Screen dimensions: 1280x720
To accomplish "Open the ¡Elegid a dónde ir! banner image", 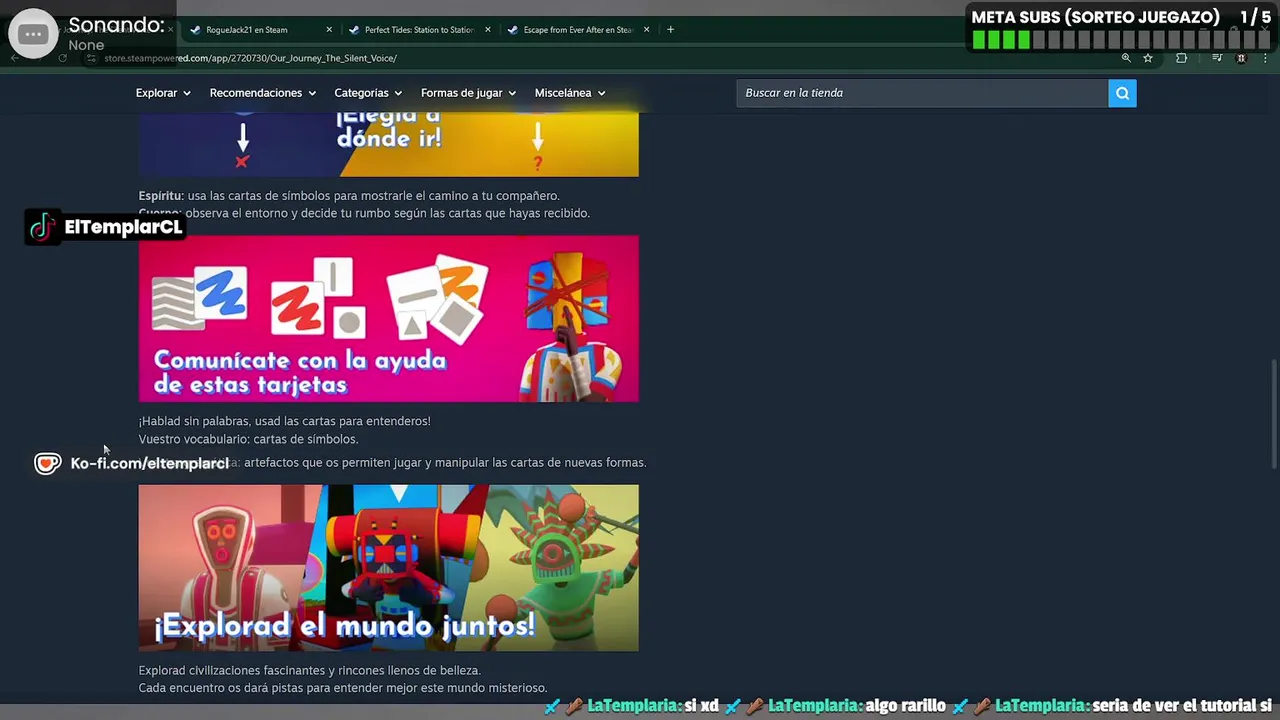I will coord(388,144).
